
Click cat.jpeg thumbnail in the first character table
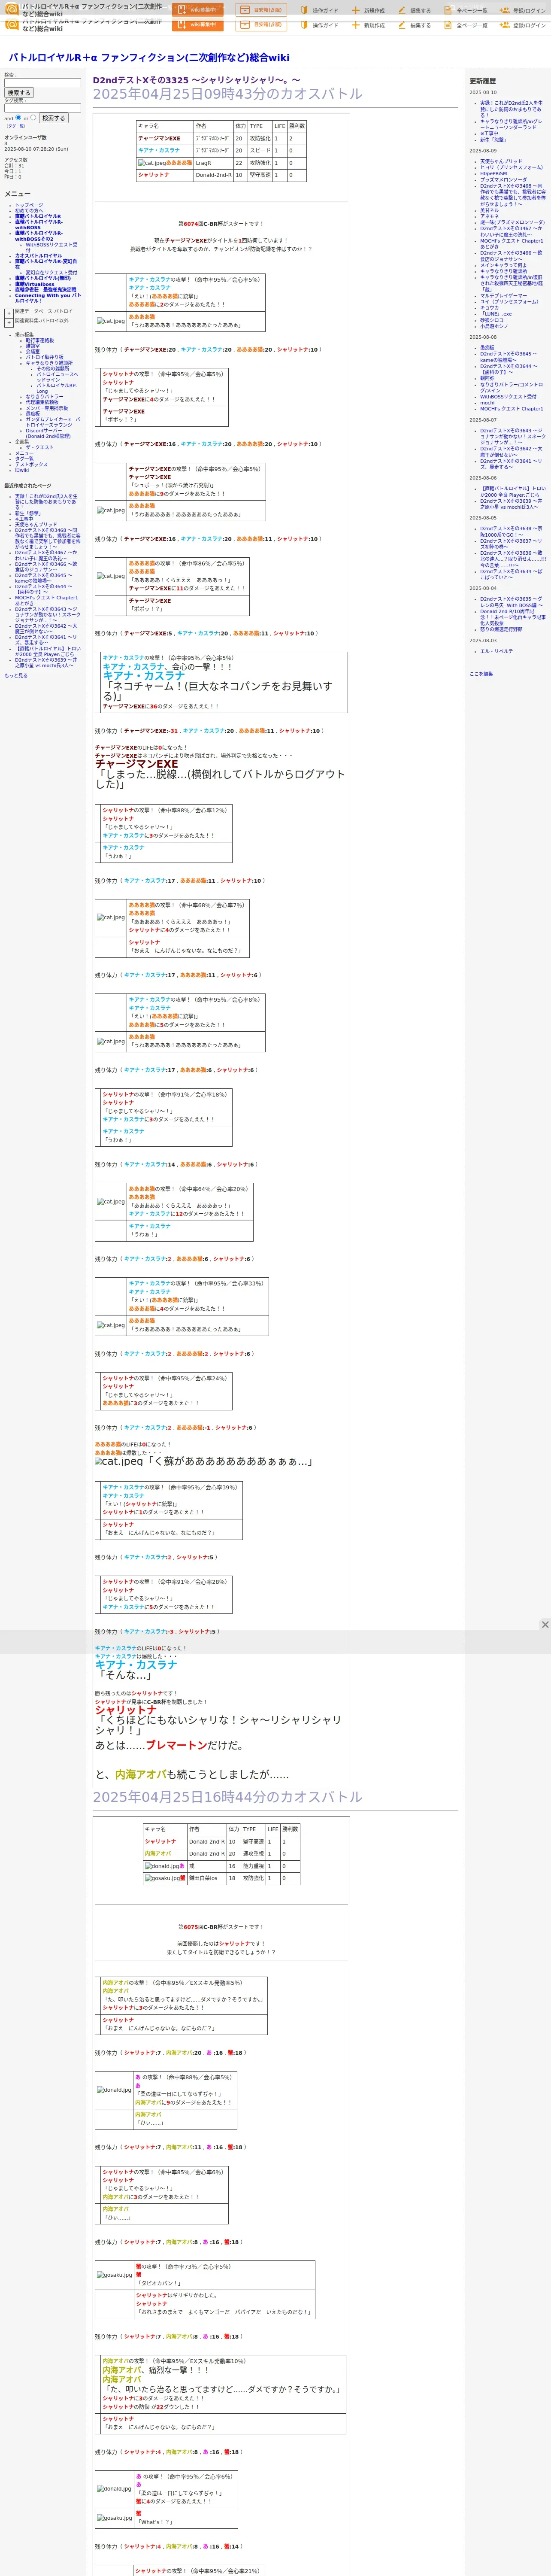point(151,163)
